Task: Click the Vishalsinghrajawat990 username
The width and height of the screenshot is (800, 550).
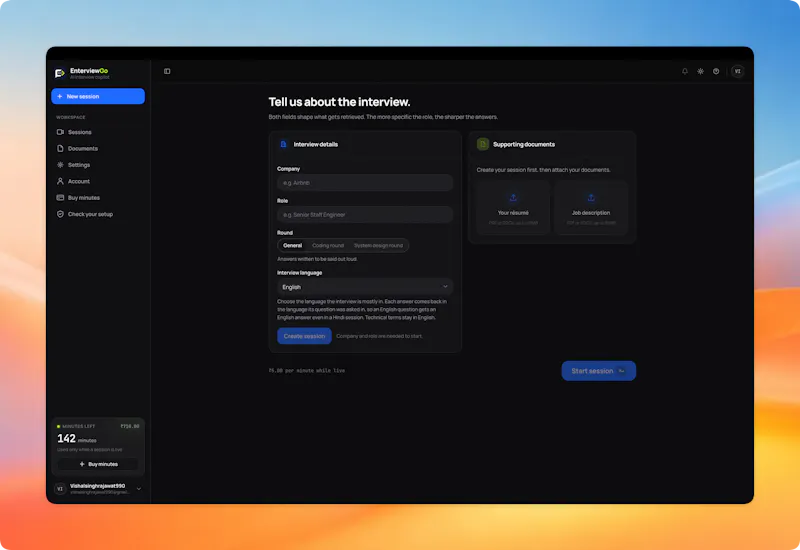Action: [97, 486]
